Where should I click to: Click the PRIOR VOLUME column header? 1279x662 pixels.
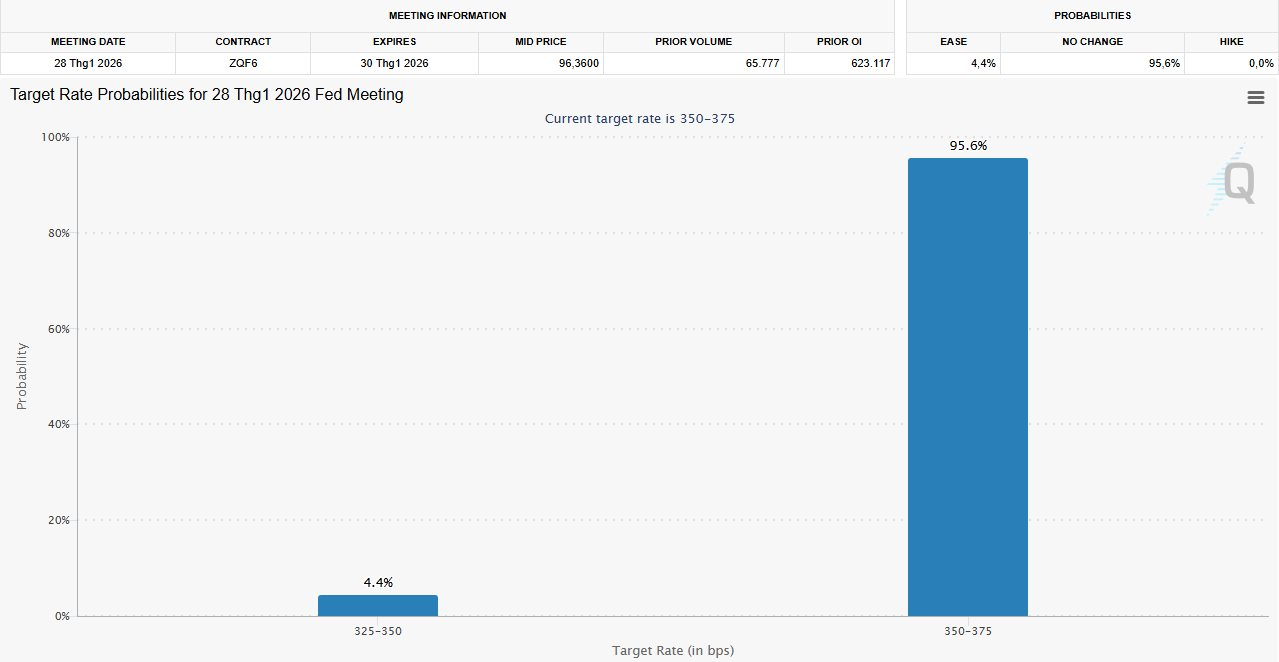click(693, 42)
